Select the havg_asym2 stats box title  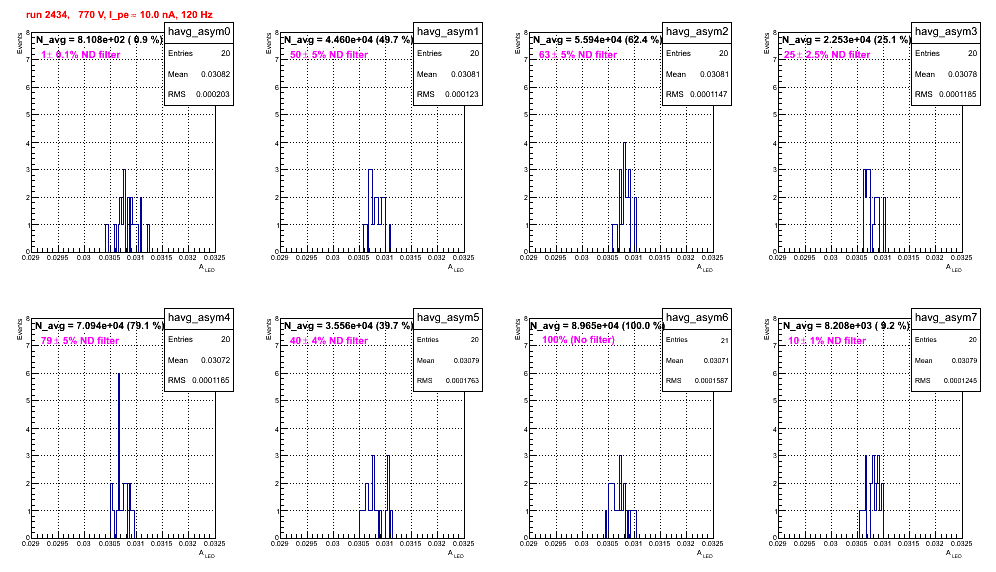(697, 32)
